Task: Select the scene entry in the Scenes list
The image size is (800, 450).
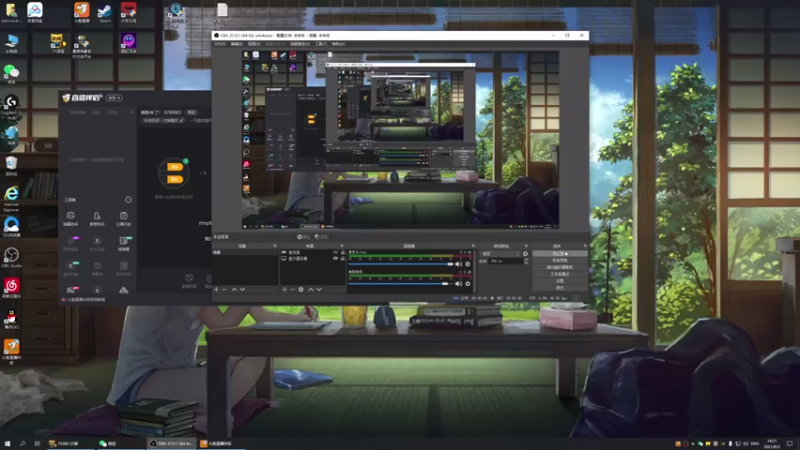Action: click(x=245, y=253)
